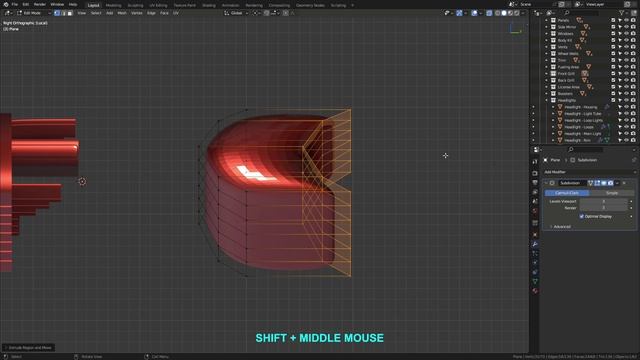
Task: Open the Face menu in viewport header
Action: click(164, 13)
